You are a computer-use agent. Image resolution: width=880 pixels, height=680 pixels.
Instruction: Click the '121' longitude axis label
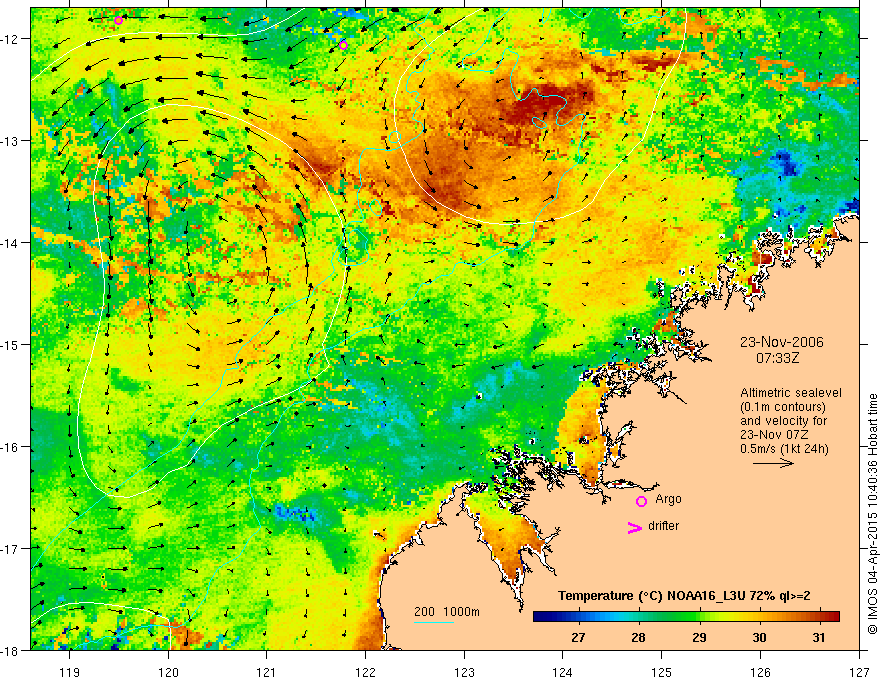point(267,672)
